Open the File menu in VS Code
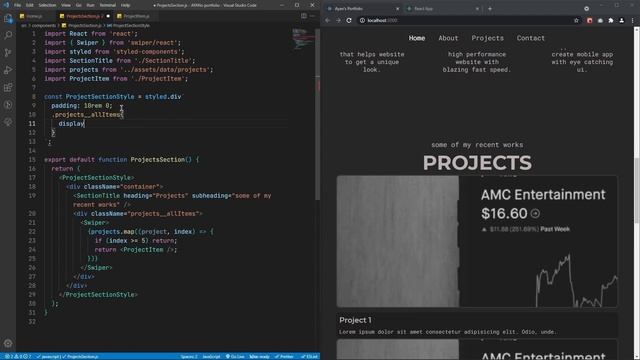This screenshot has width=640, height=360. pos(18,5)
